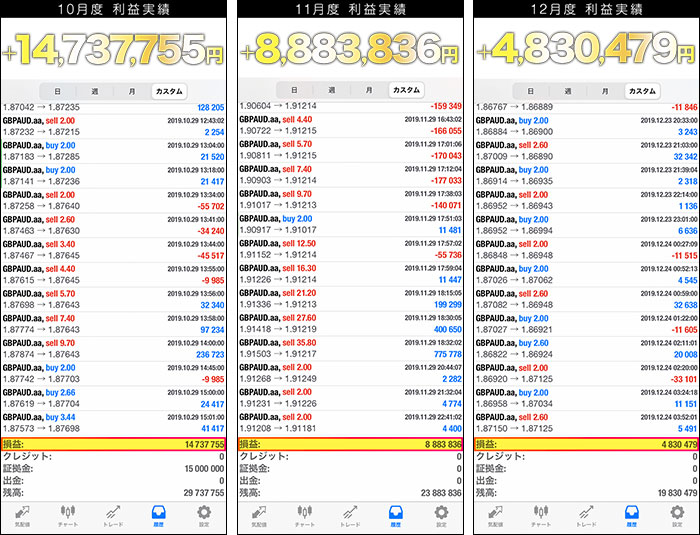
Task: Tap the sell 27.60 trade with profit 400 650
Action: pos(350,323)
